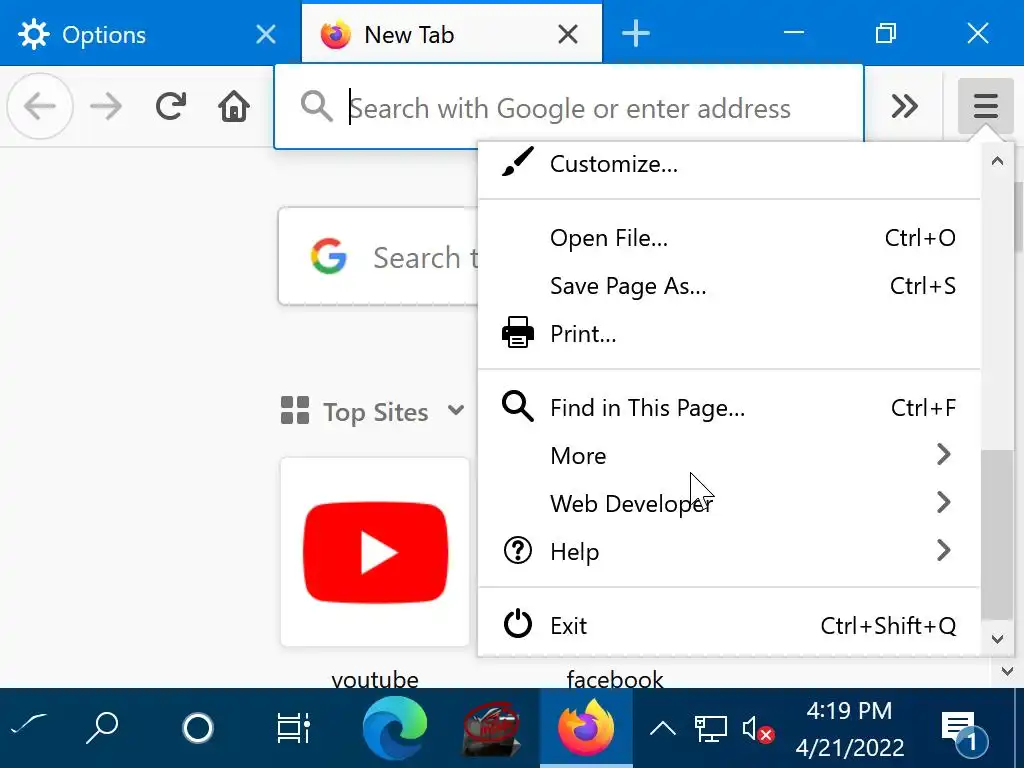Viewport: 1024px width, 768px height.
Task: Close the Options tab
Action: (x=266, y=34)
